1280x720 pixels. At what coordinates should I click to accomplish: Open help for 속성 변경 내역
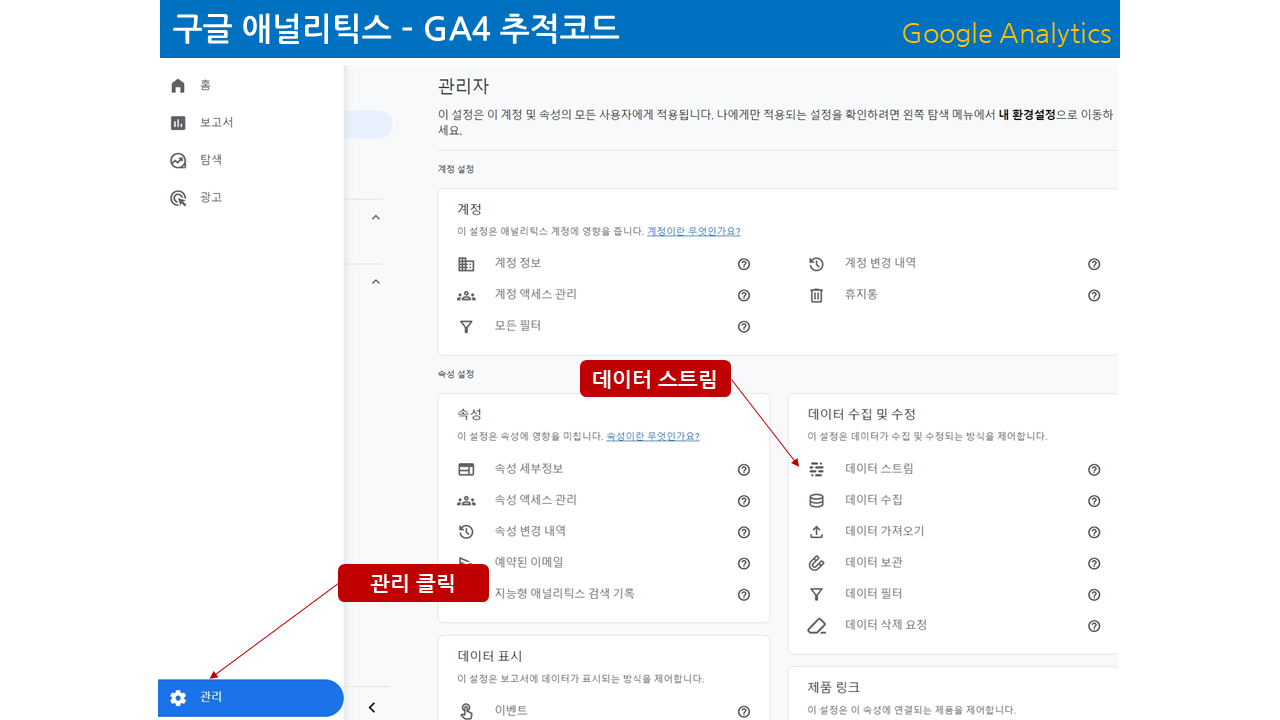744,532
